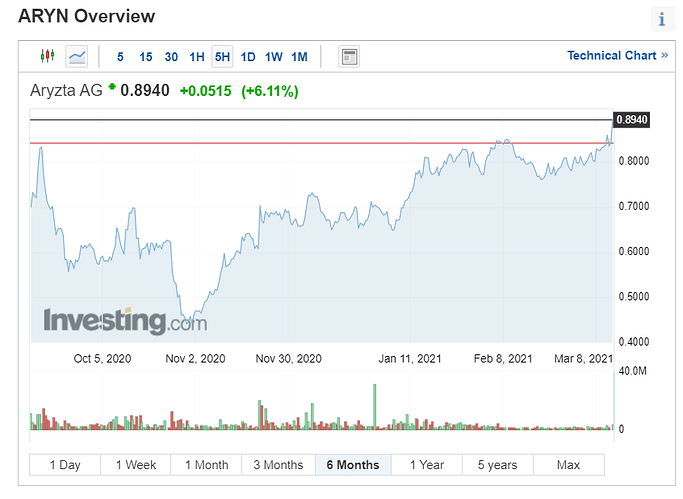Choose the 1 Month range tab

coord(206,465)
